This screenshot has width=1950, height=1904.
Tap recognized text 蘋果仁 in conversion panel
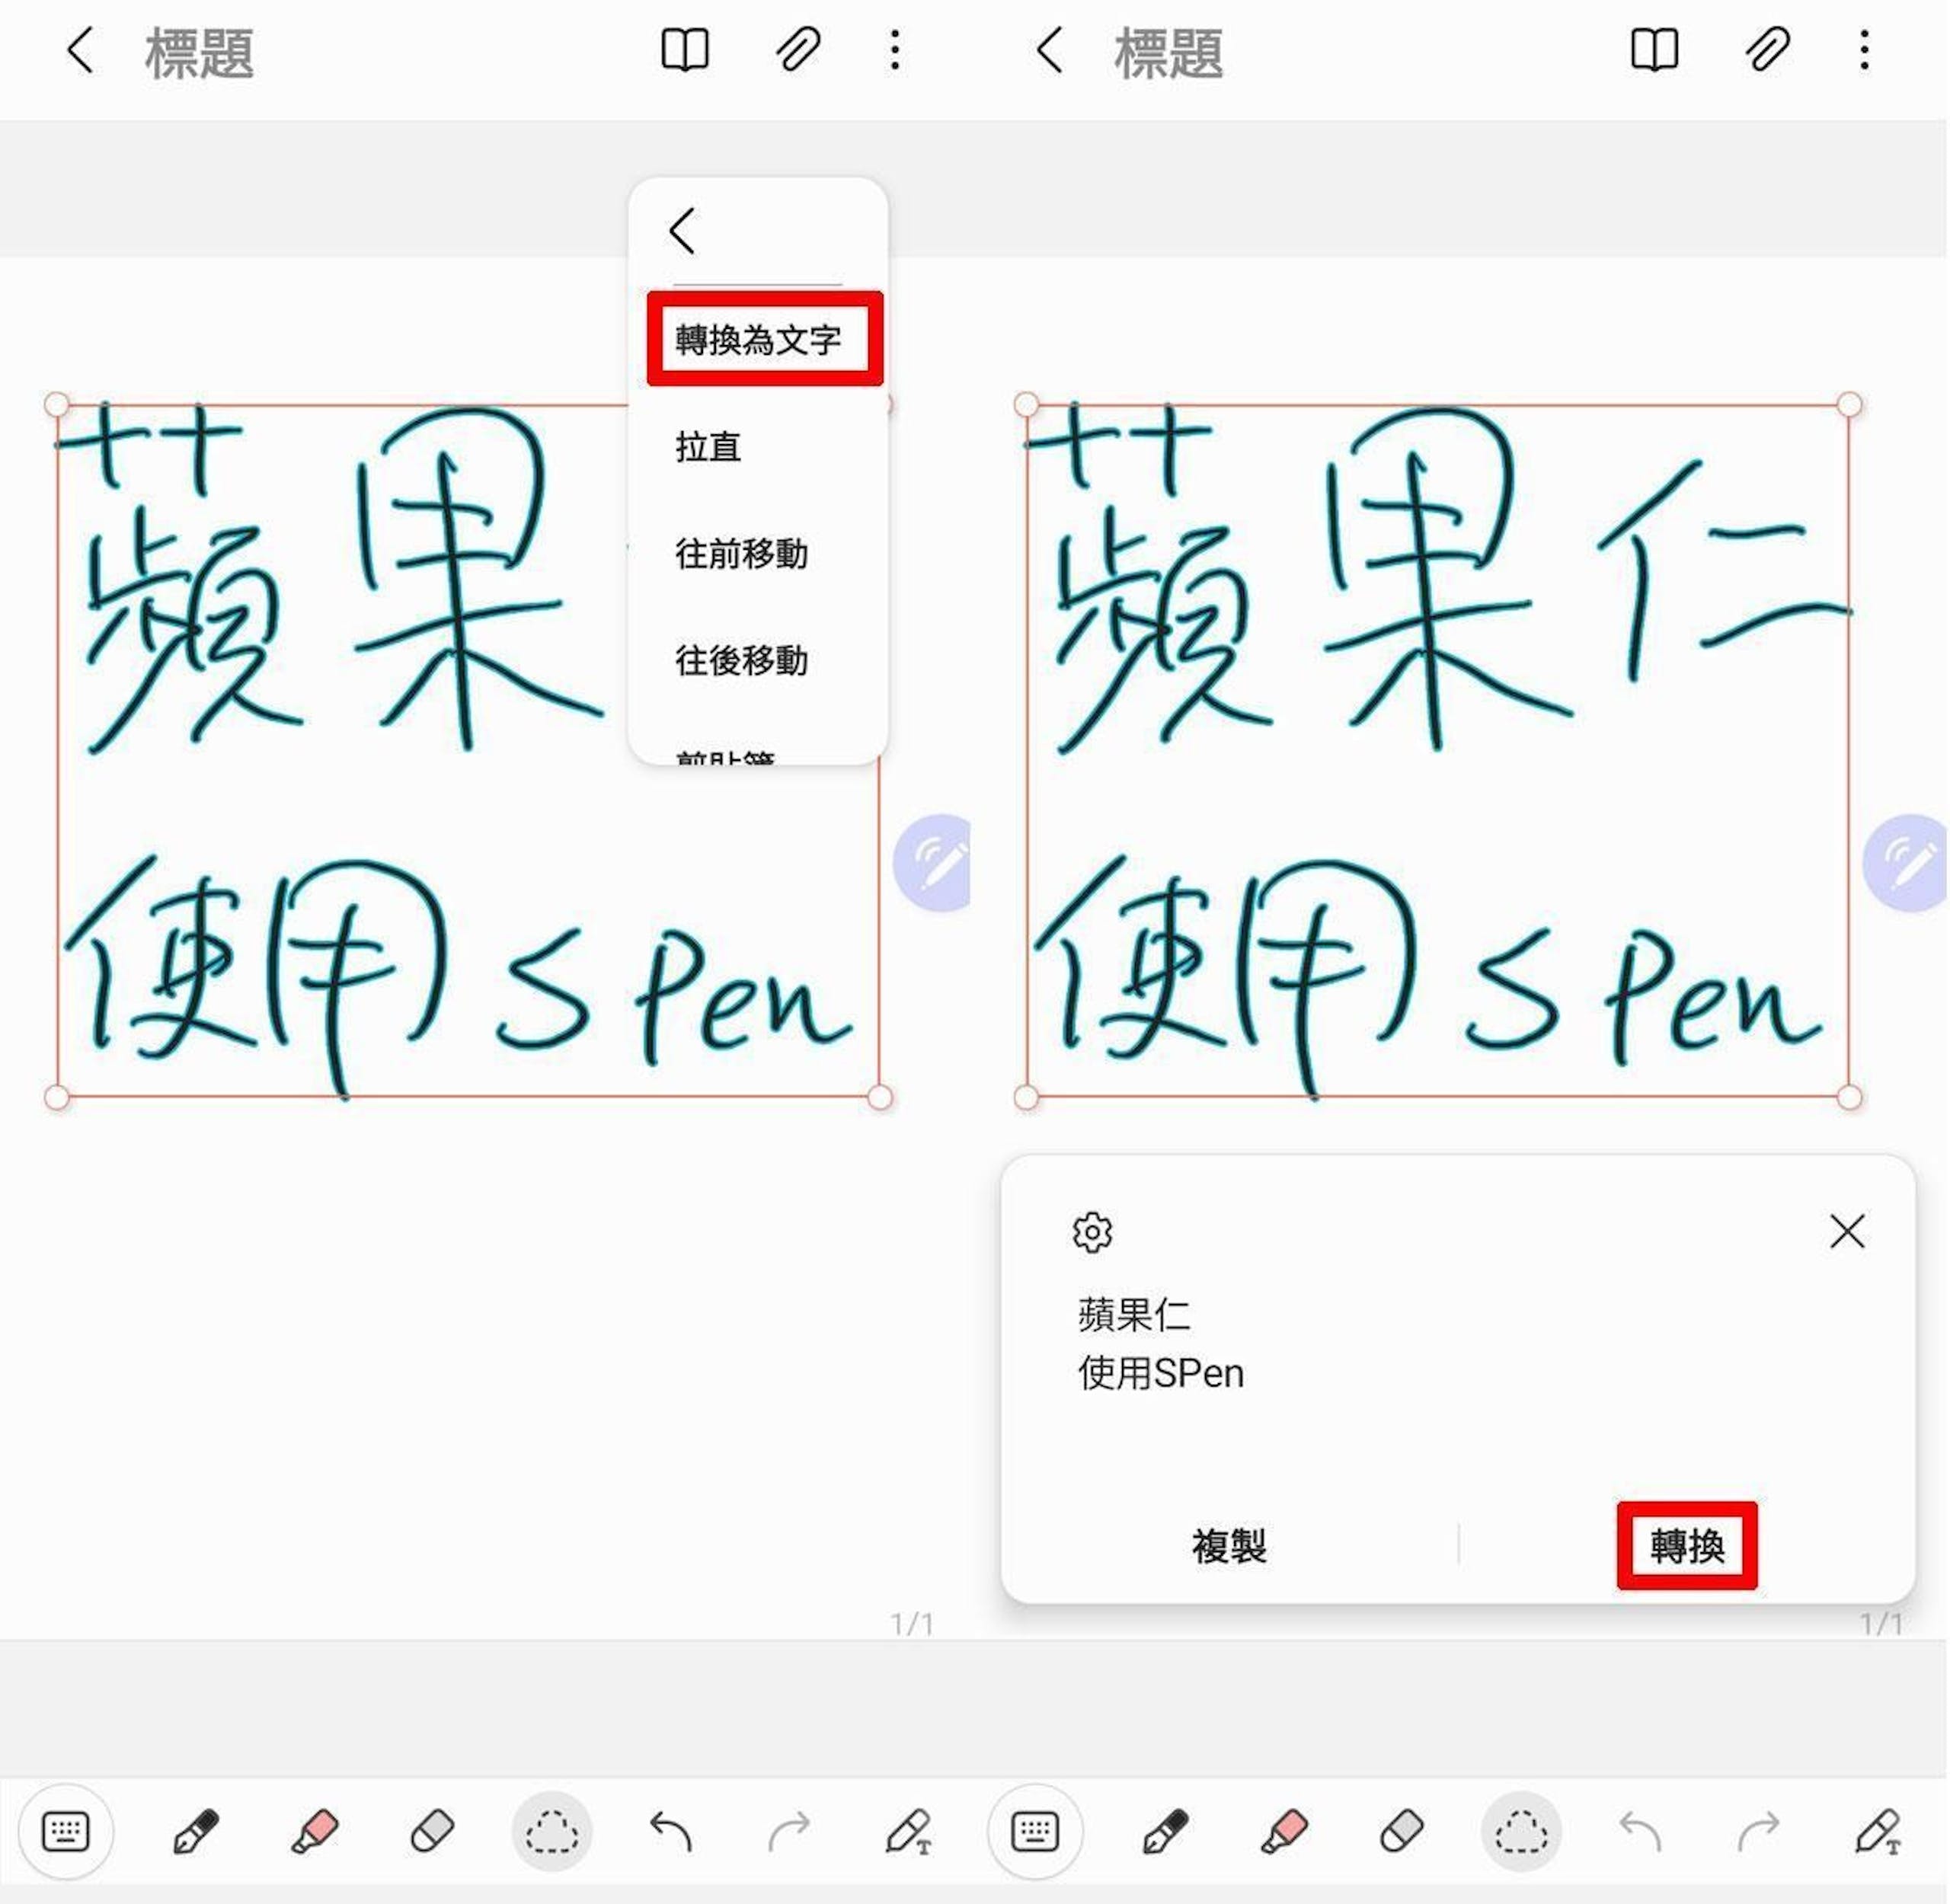coord(1134,1314)
